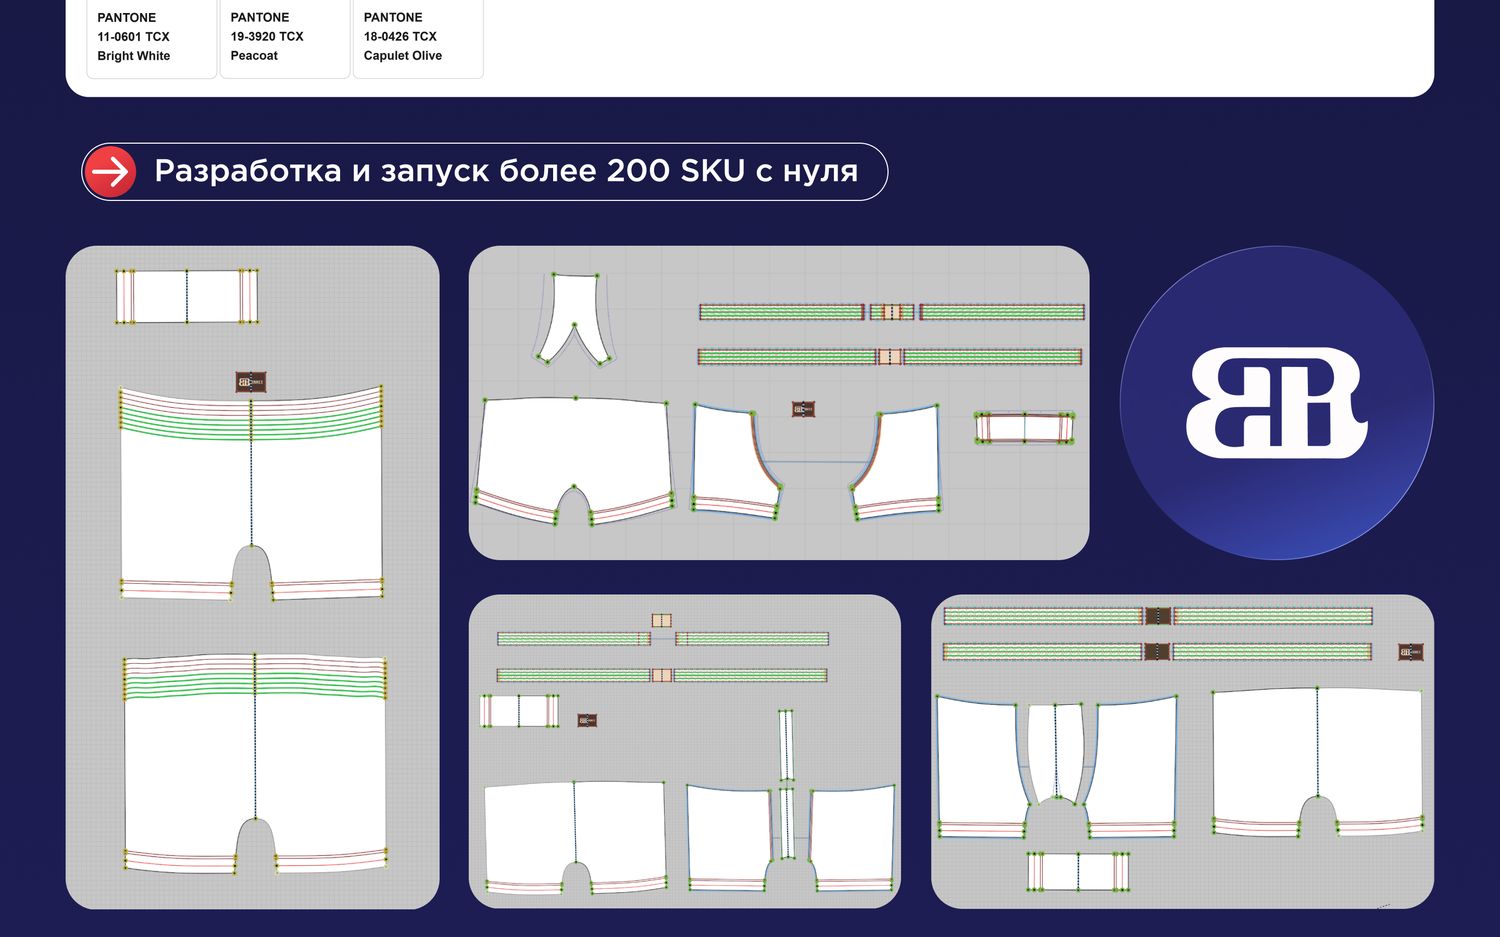This screenshot has width=1500, height=937.
Task: Click the text '11-0601 TCX'
Action: click(x=133, y=37)
